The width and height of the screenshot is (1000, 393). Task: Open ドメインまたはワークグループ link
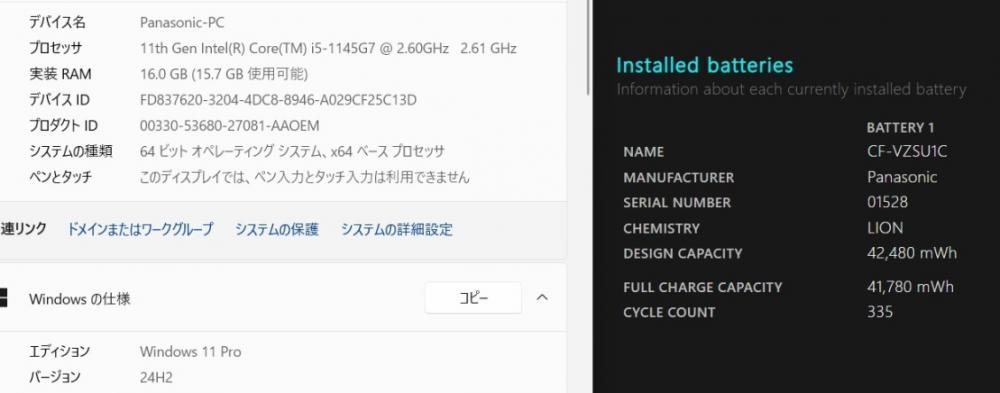140,230
